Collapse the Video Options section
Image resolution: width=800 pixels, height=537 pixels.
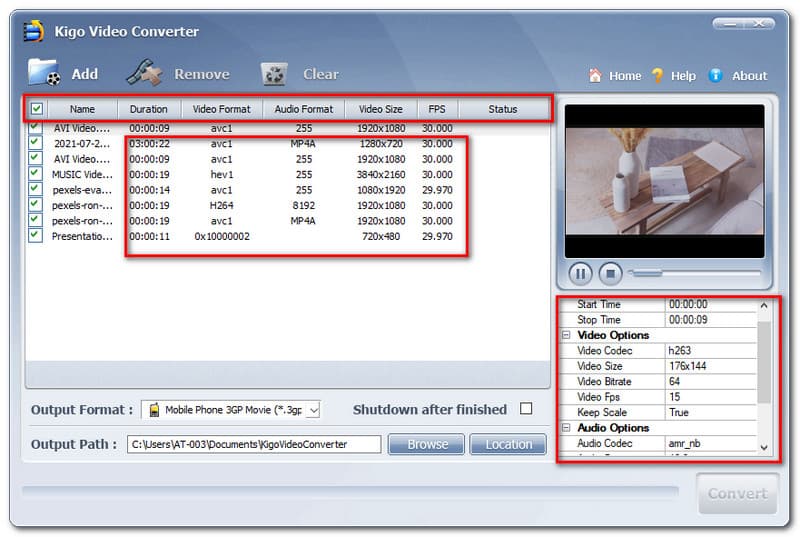coord(567,335)
